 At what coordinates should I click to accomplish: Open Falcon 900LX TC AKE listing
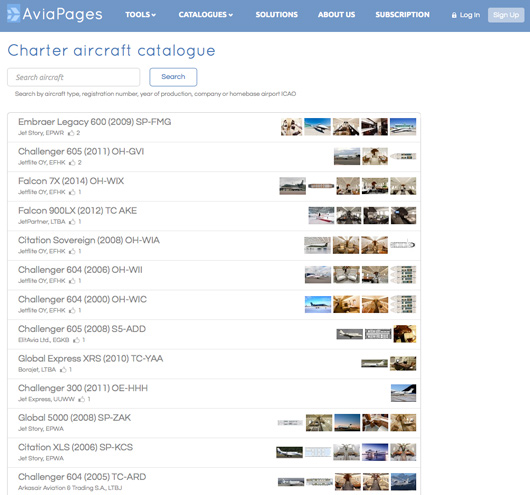77,211
